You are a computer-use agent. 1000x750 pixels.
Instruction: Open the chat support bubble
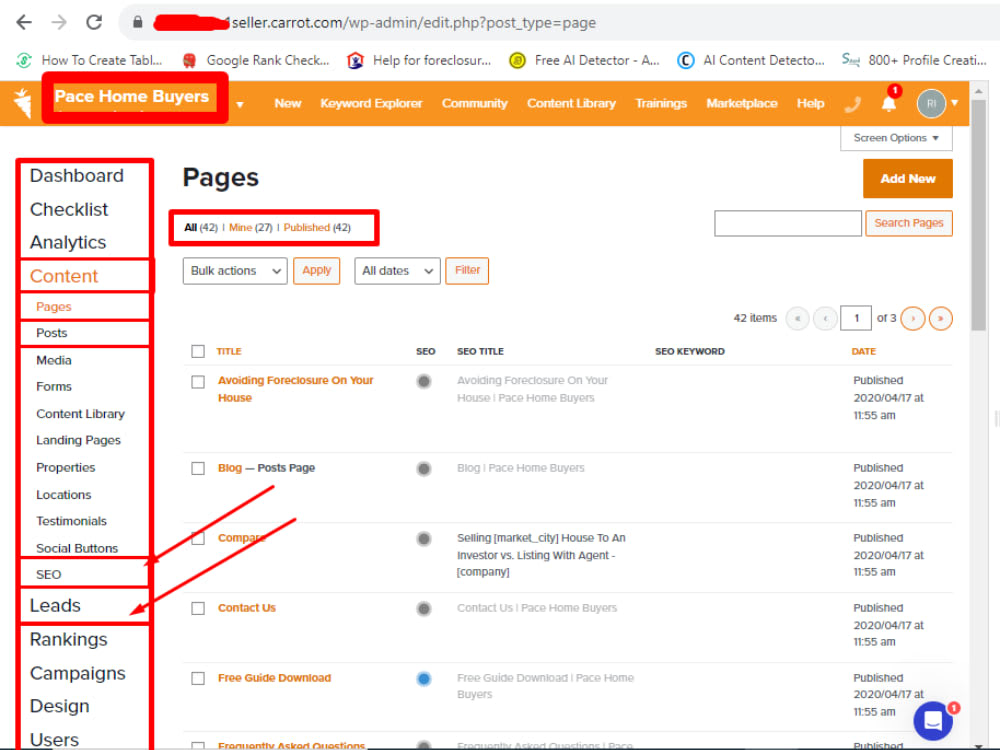(x=933, y=721)
